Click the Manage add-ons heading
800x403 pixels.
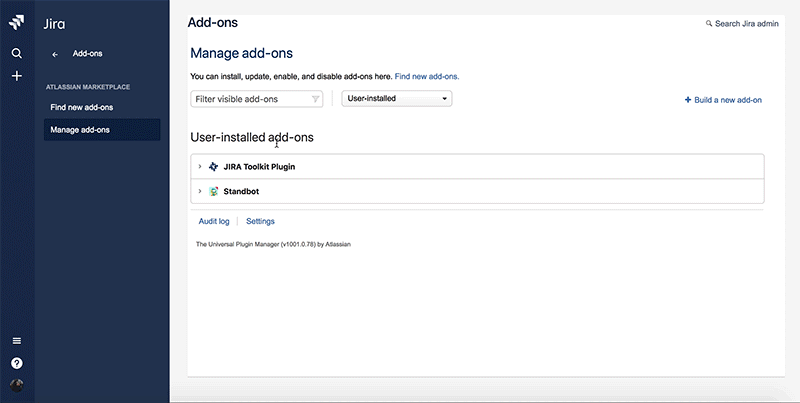(x=241, y=53)
